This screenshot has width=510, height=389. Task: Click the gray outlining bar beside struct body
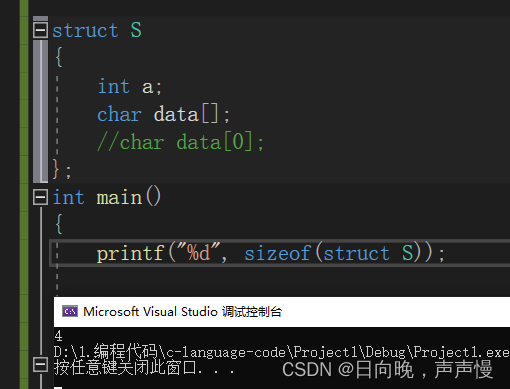(x=40, y=111)
